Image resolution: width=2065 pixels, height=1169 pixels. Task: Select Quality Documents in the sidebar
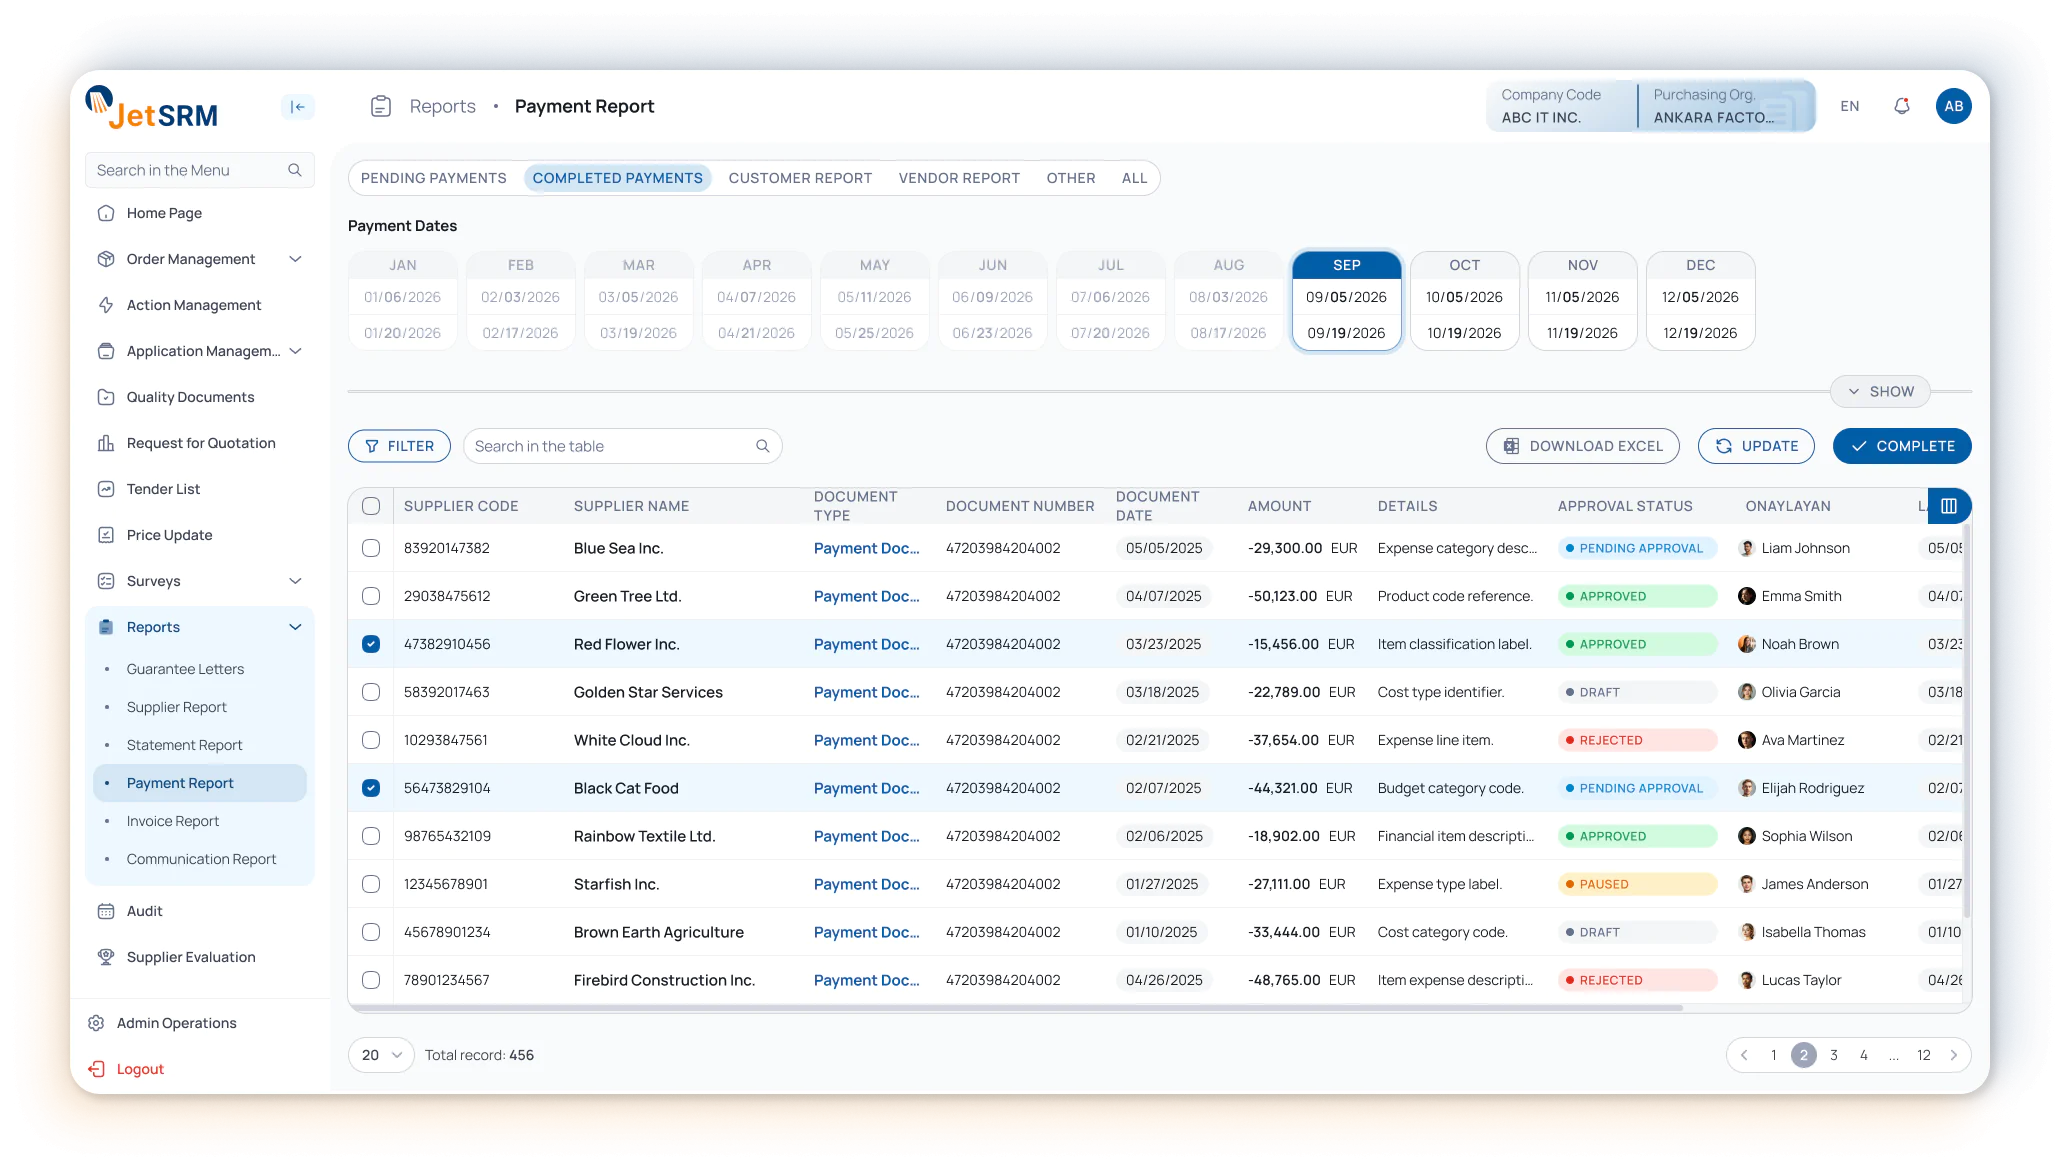click(x=190, y=397)
